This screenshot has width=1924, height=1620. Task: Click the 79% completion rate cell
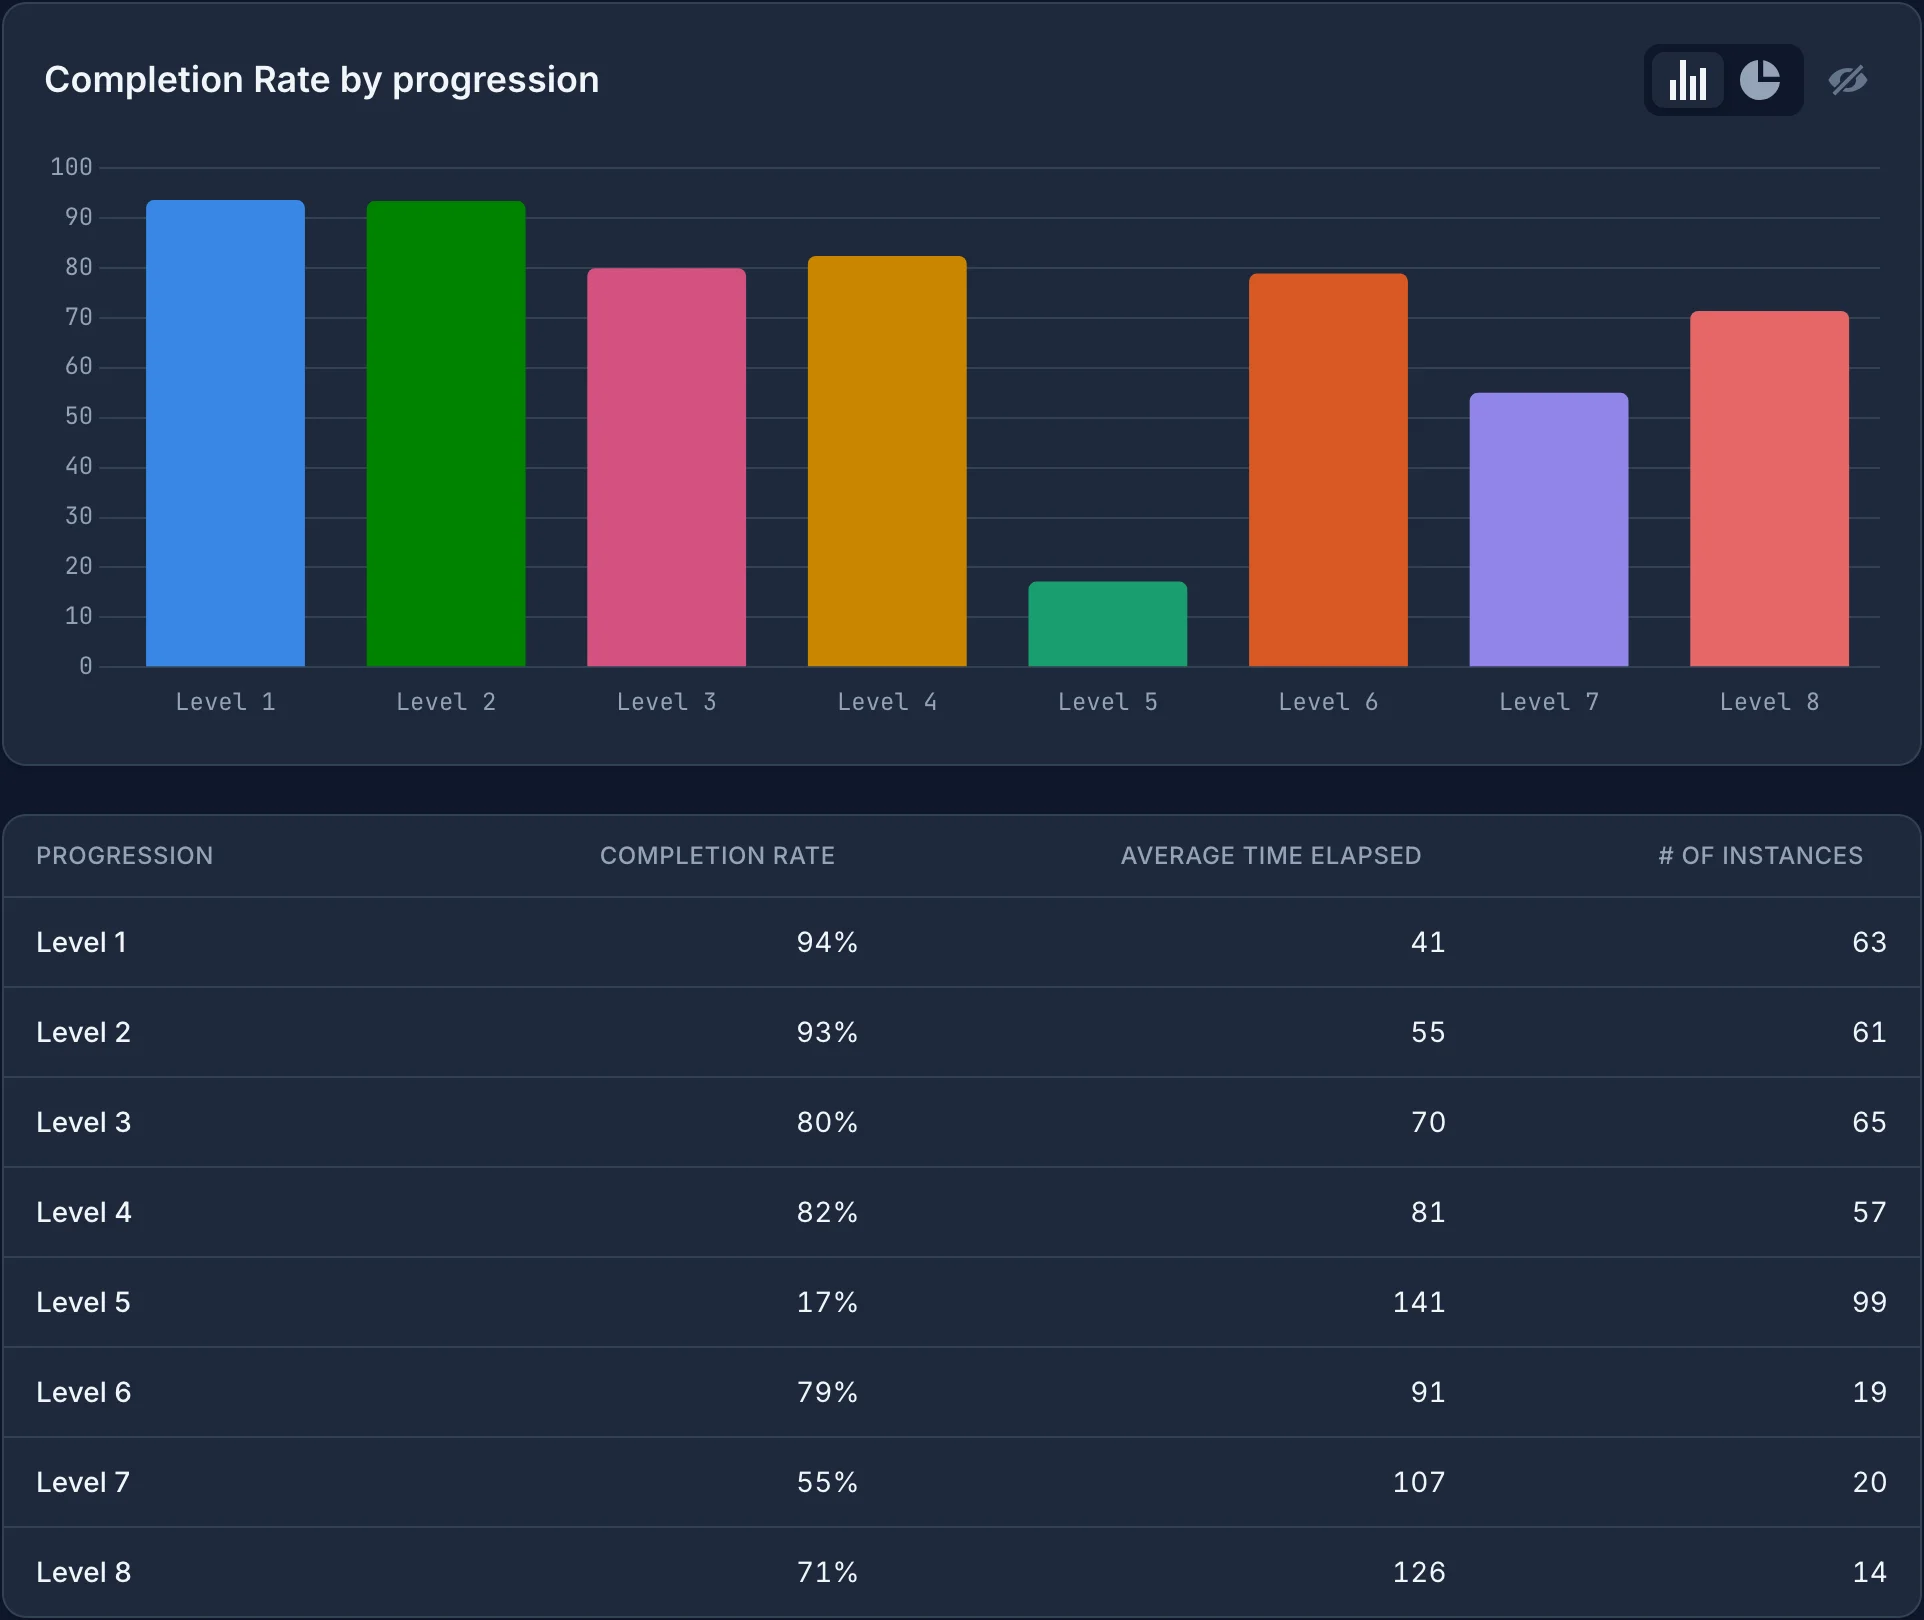[827, 1392]
